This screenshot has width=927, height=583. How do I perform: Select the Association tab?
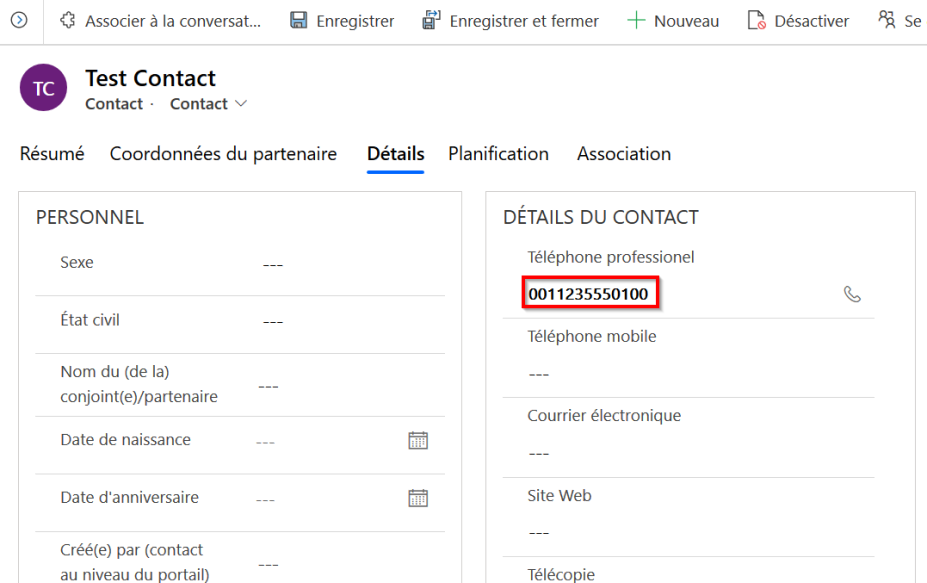[x=623, y=154]
